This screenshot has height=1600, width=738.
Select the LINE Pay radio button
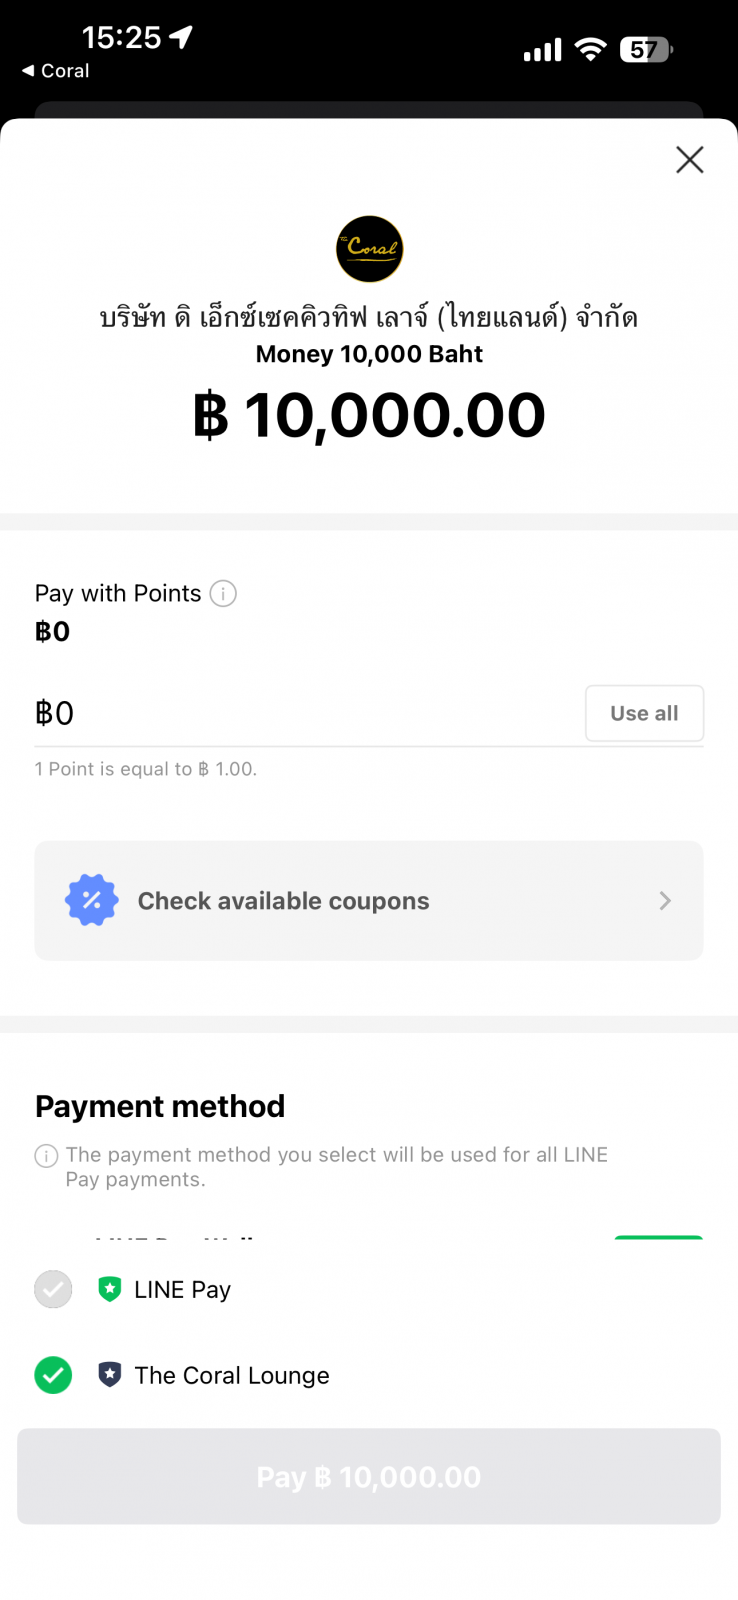click(53, 1289)
